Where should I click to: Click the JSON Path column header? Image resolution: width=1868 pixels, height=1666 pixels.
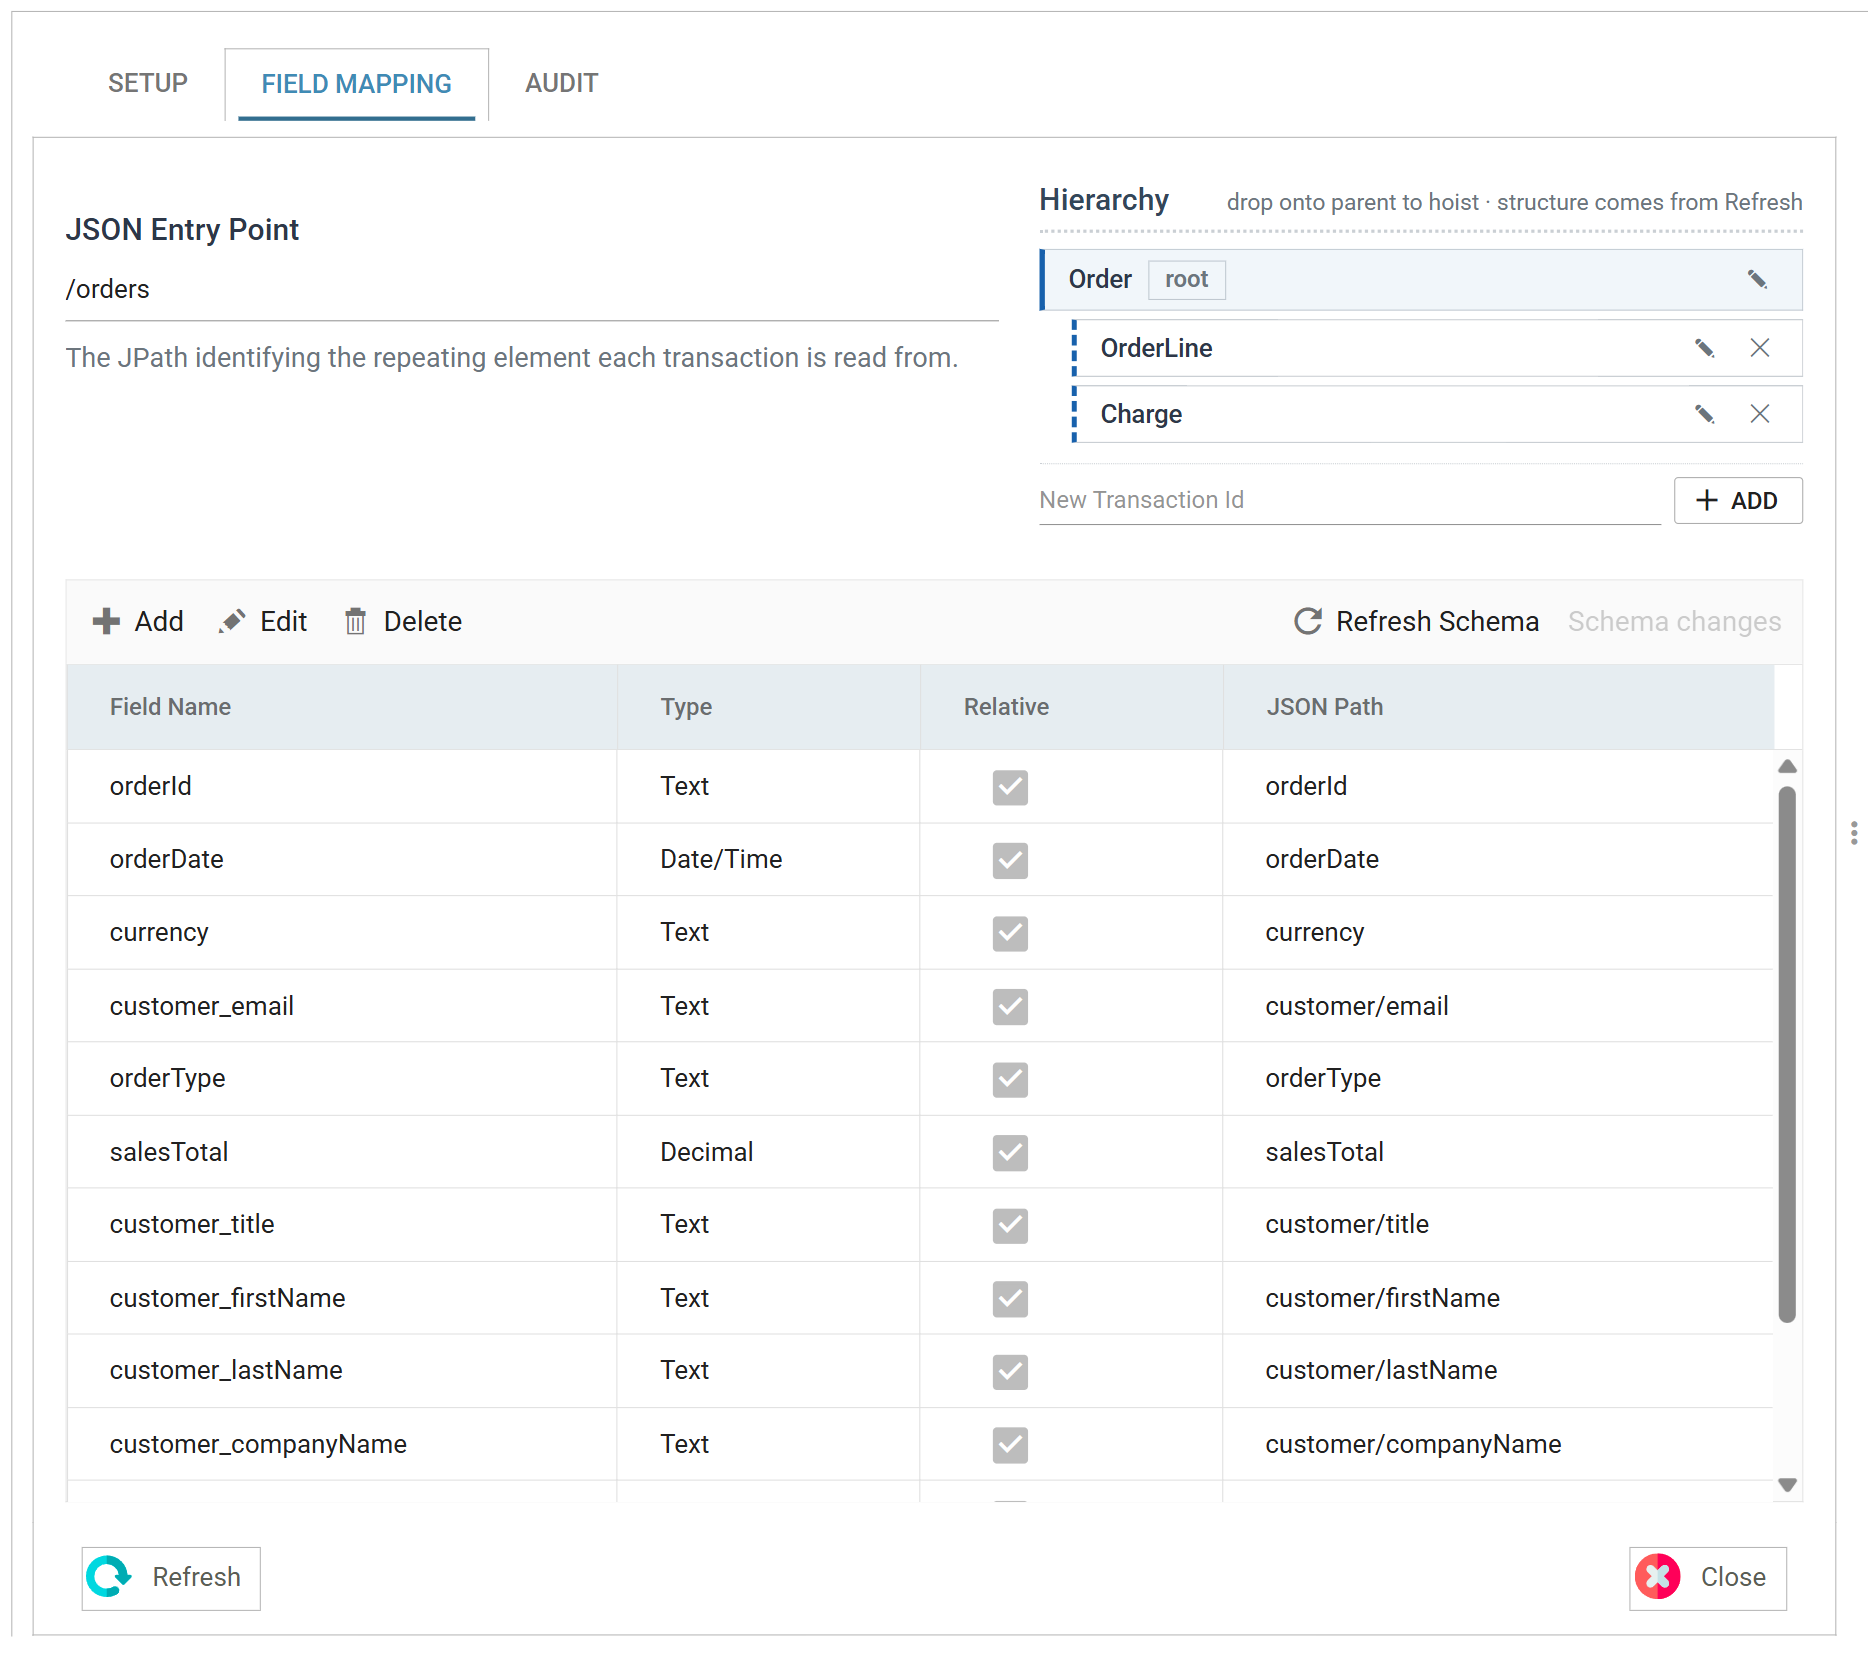tap(1498, 707)
